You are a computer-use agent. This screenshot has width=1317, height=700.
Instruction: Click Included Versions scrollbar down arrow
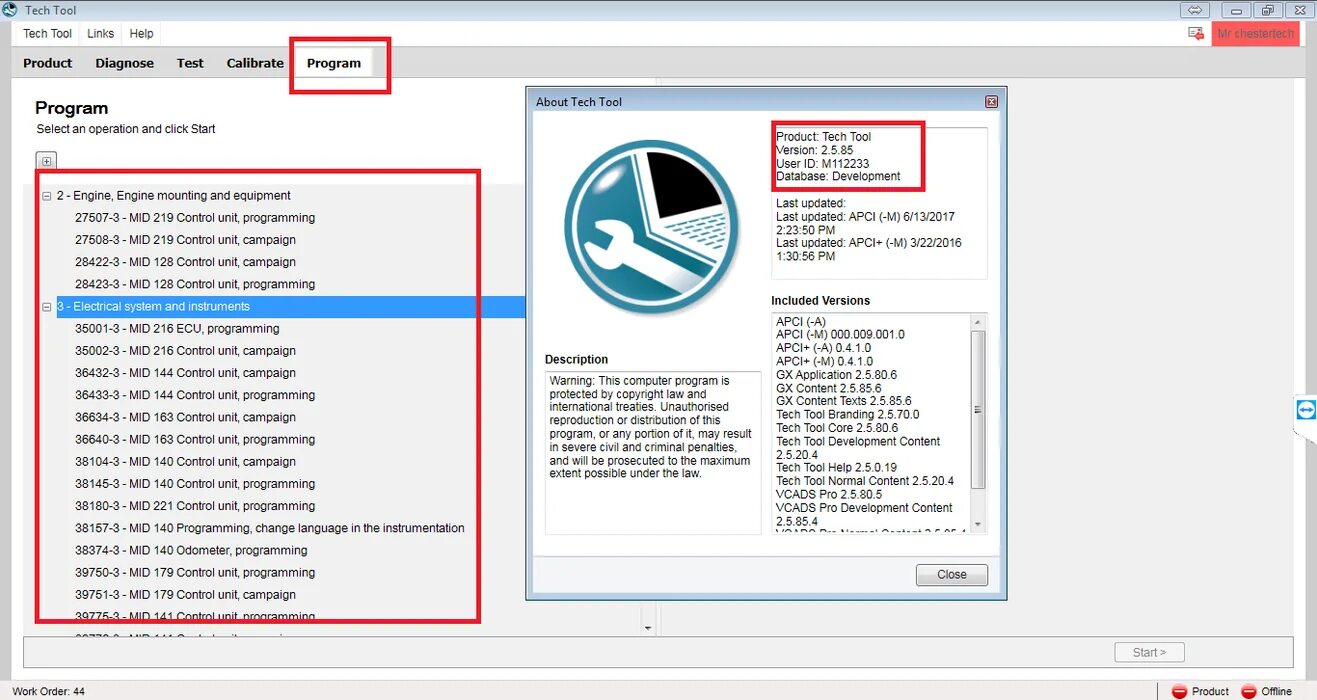click(x=978, y=525)
